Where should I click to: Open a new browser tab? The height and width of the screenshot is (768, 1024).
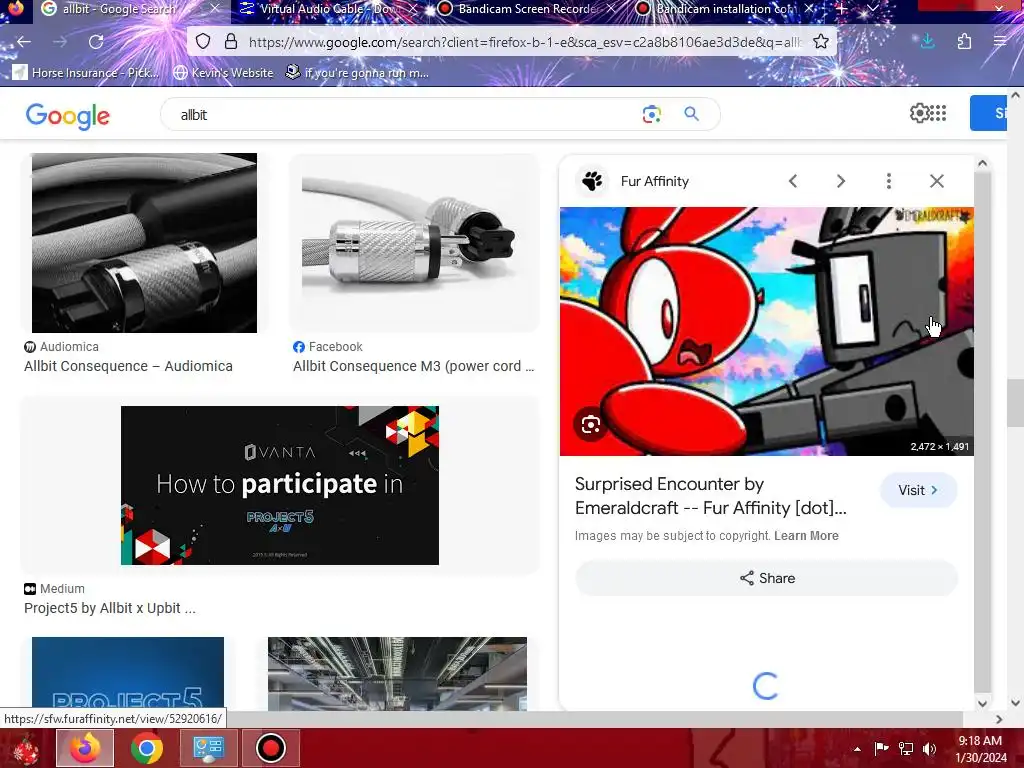[842, 8]
